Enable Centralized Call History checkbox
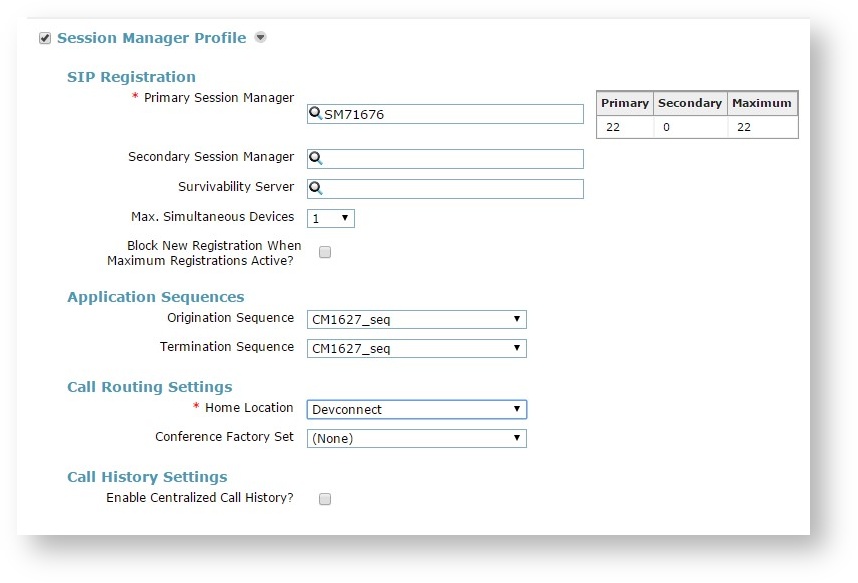The height and width of the screenshot is (583, 858). (x=325, y=499)
